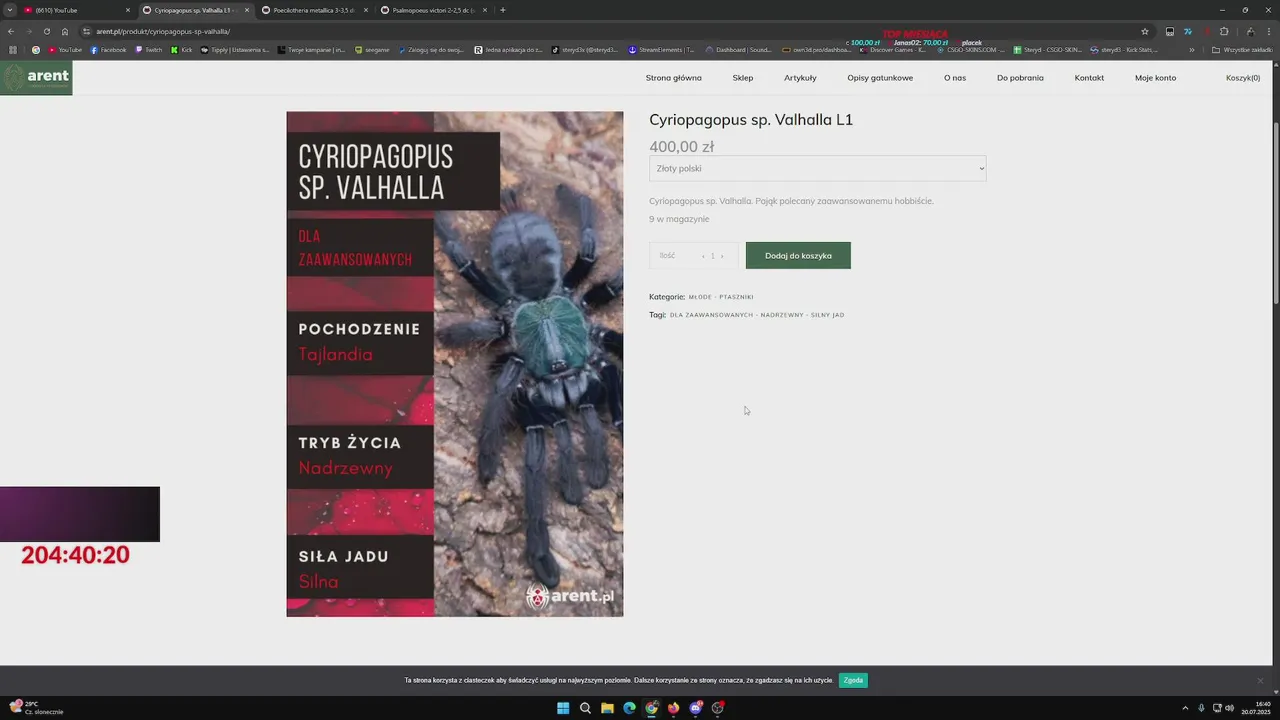The image size is (1280, 720).
Task: Open the YouTube bookmark
Action: click(65, 49)
